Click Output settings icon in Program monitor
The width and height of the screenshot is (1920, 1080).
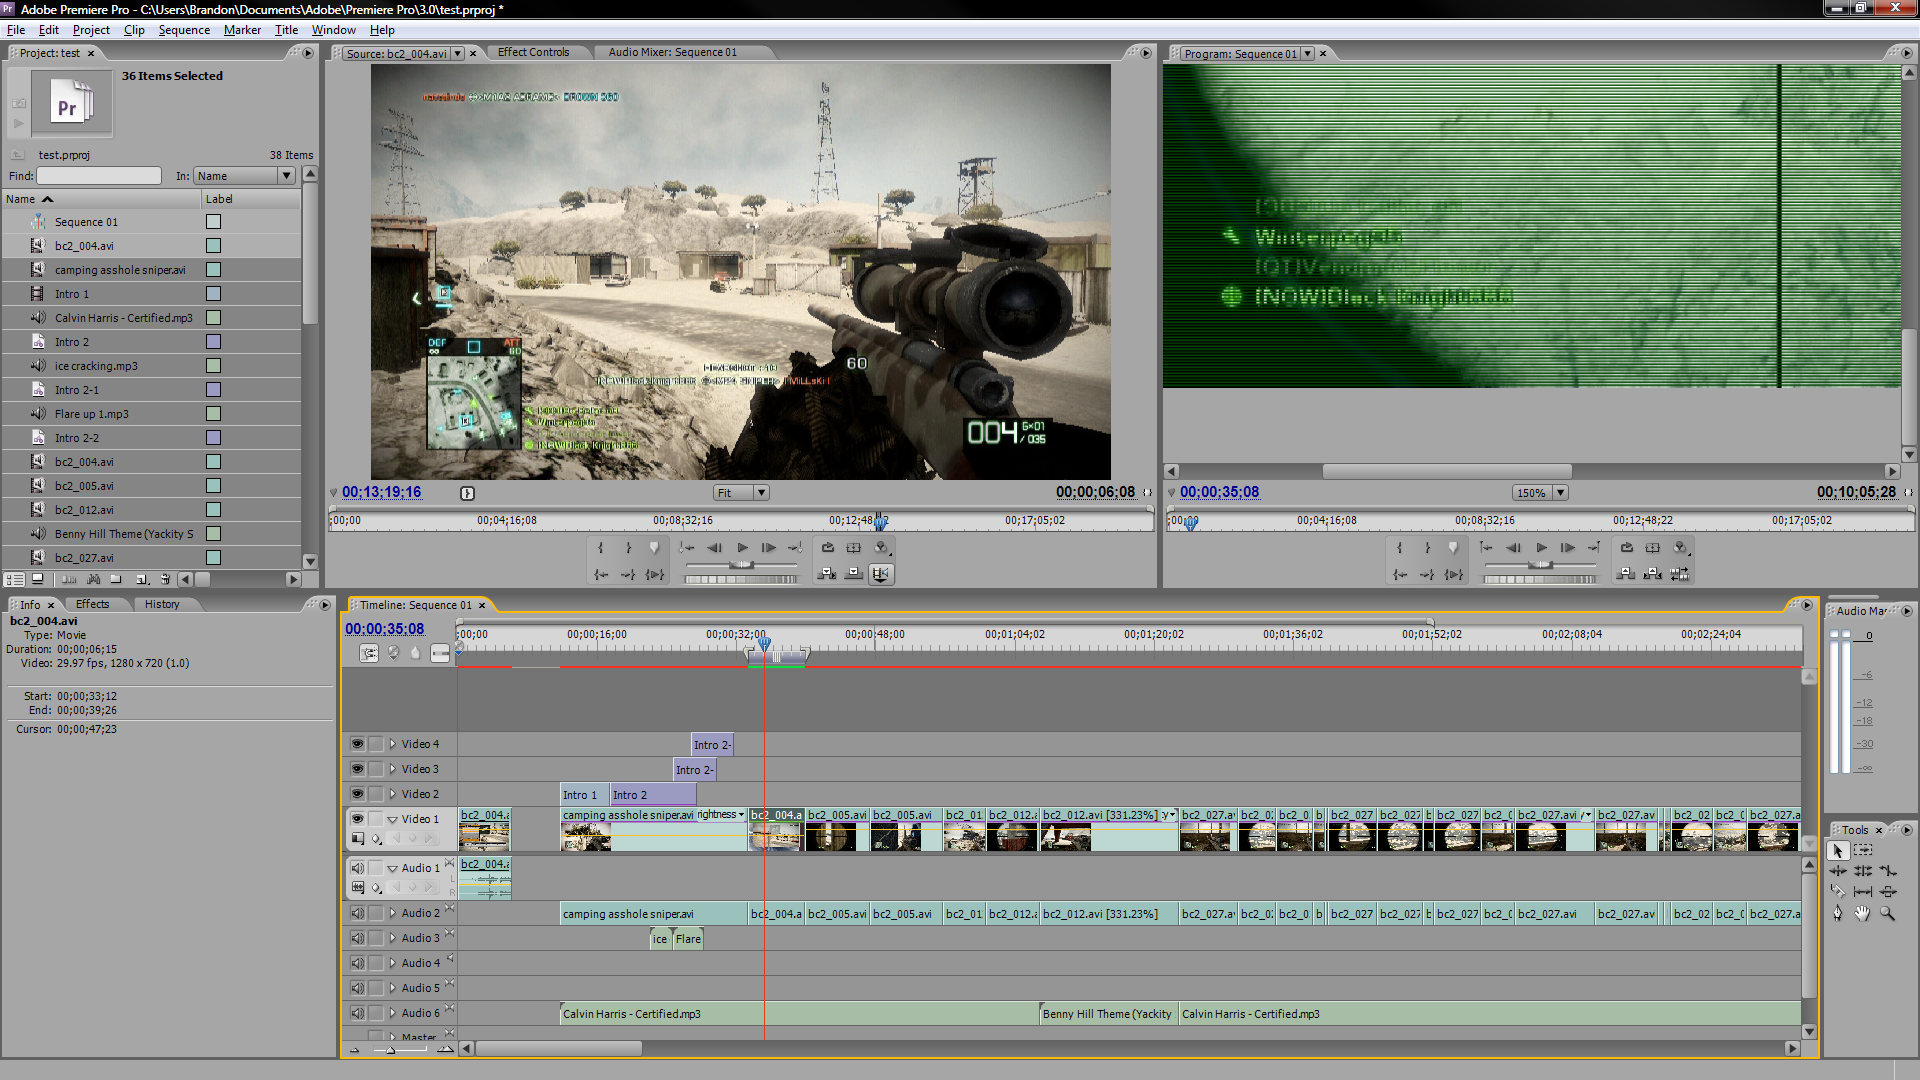[x=1681, y=548]
